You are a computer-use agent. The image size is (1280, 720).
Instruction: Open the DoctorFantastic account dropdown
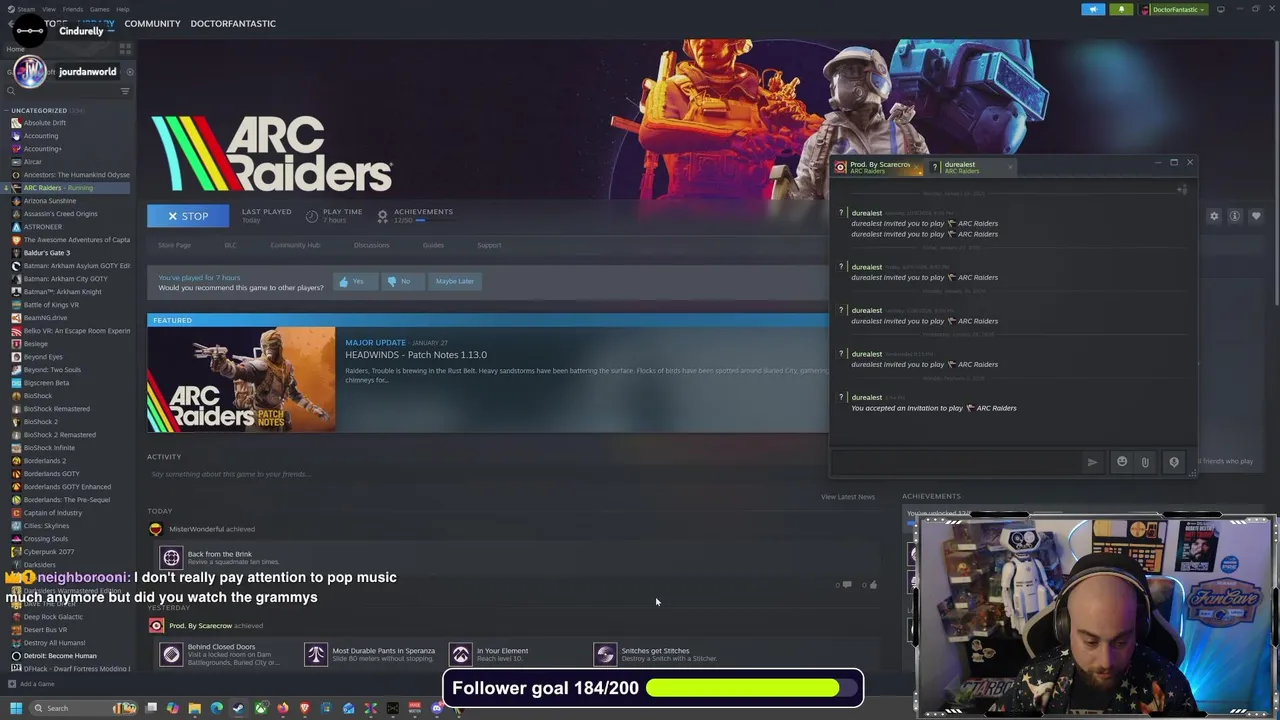click(1173, 9)
